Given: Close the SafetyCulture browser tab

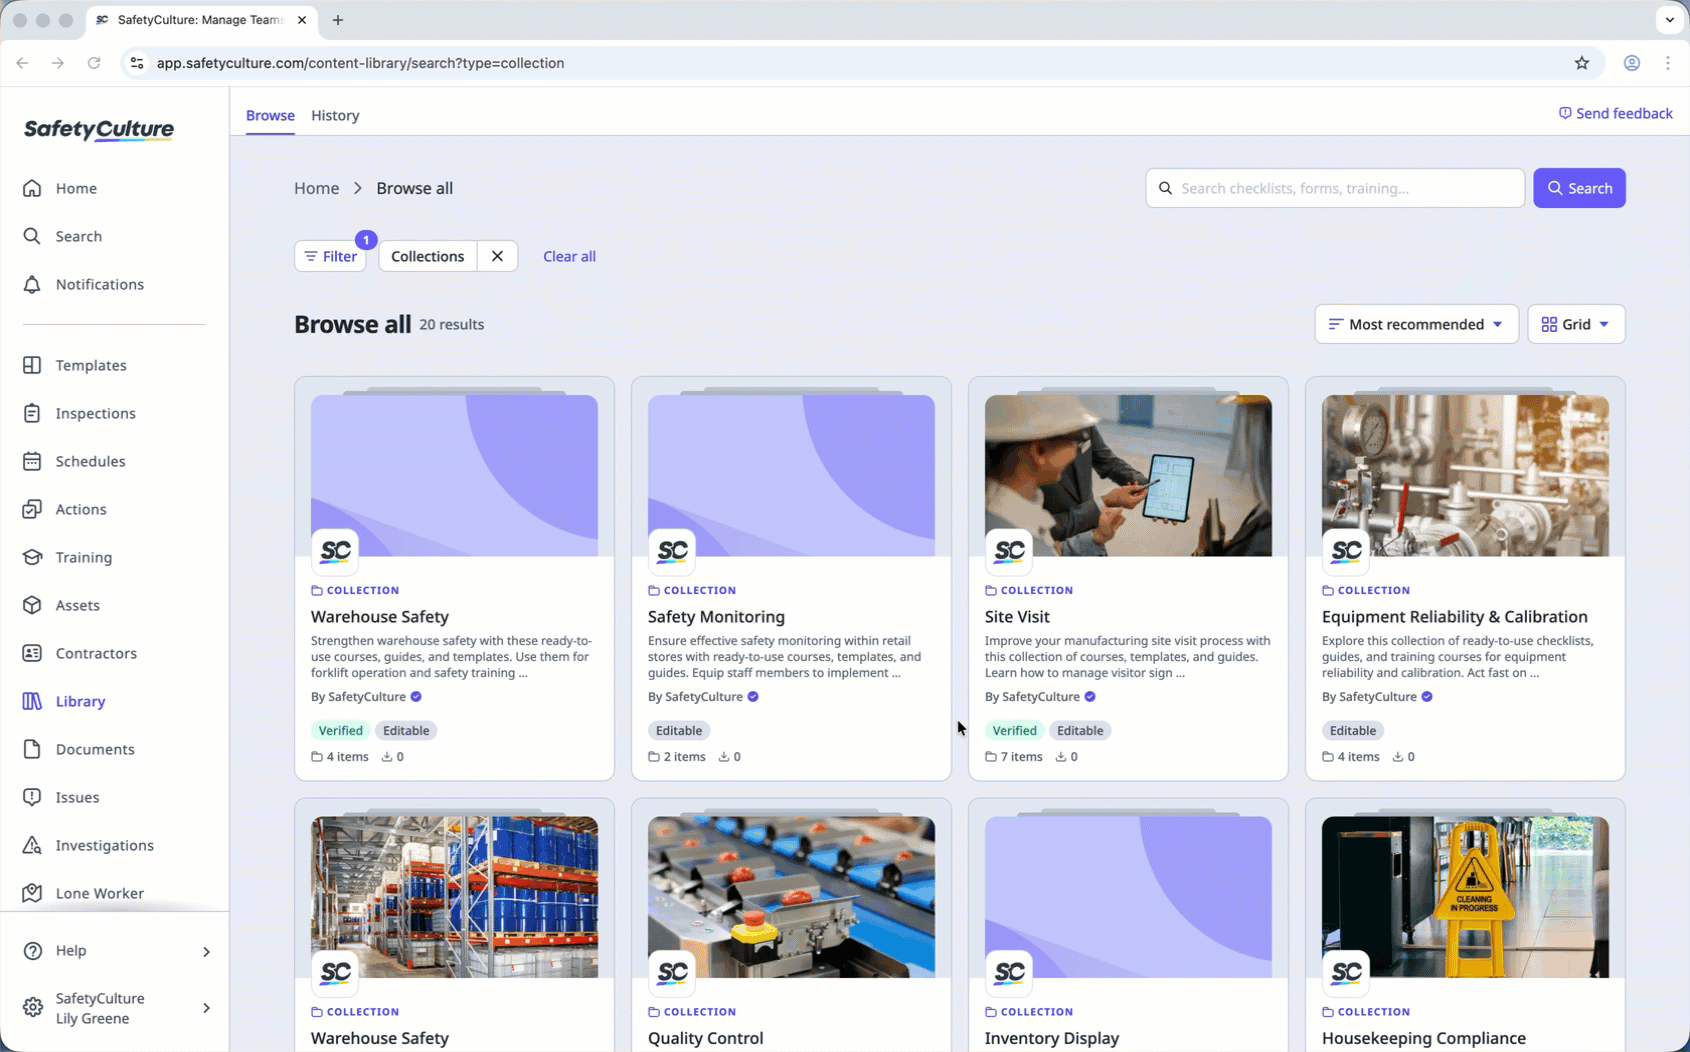Looking at the screenshot, I should (x=302, y=20).
